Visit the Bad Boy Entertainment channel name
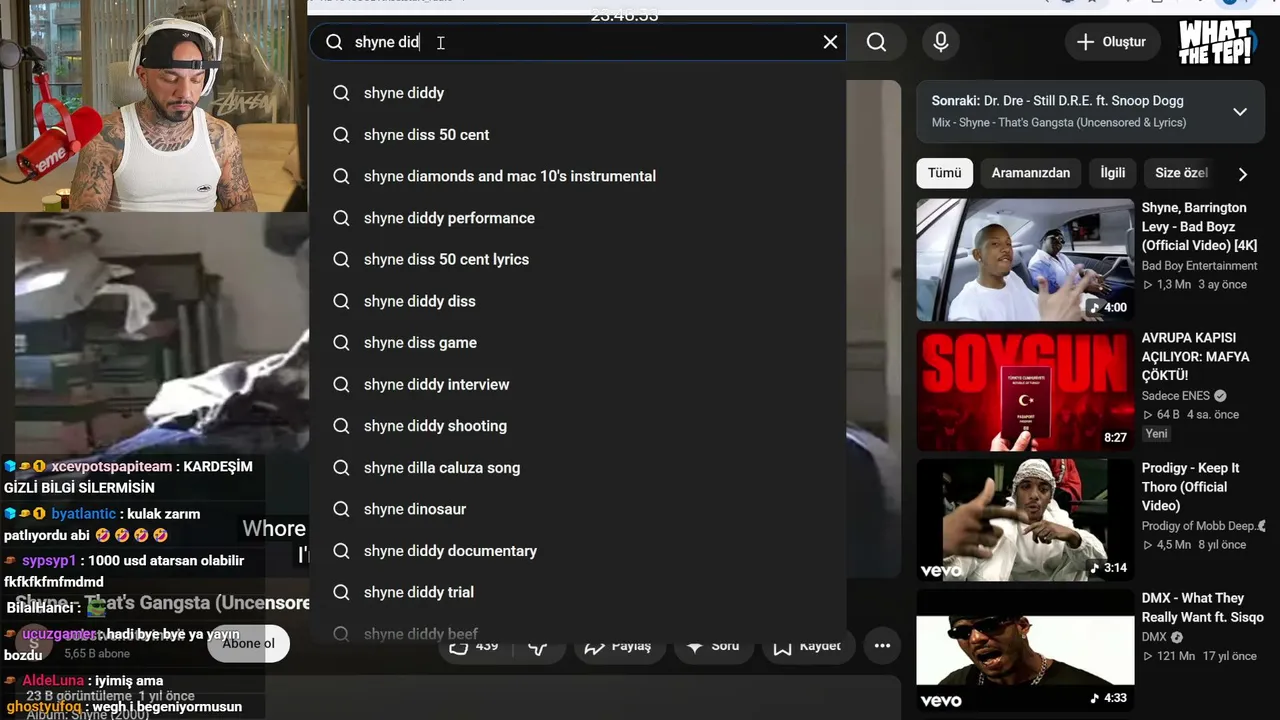 click(1199, 266)
